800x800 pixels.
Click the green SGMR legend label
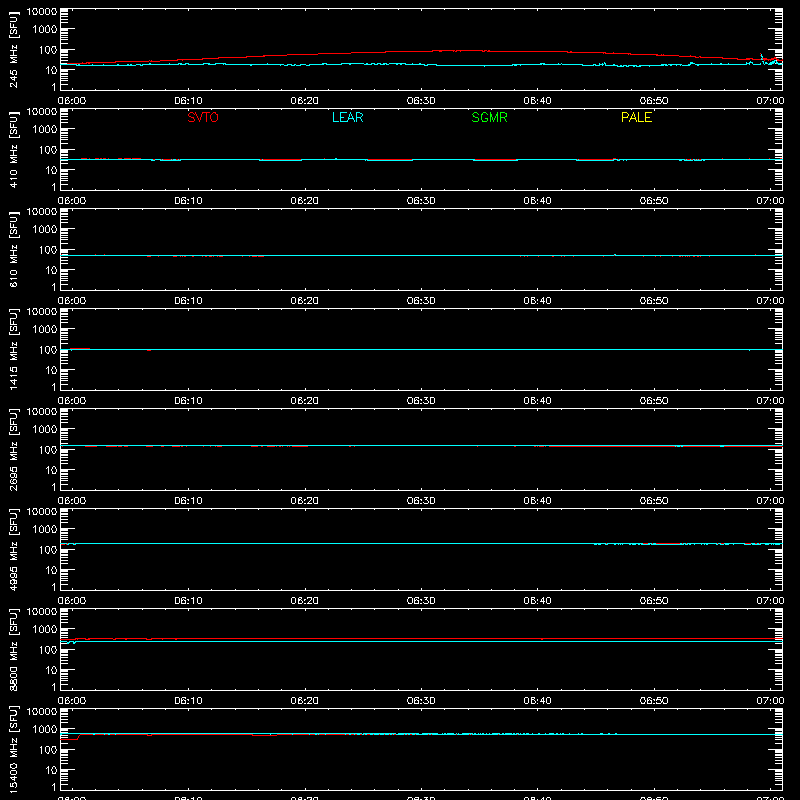(x=489, y=117)
